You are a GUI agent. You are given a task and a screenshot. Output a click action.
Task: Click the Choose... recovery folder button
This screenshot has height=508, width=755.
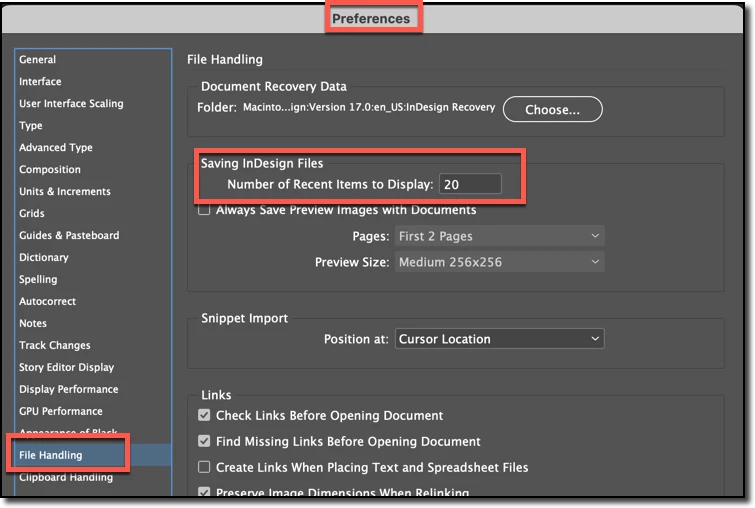point(552,109)
